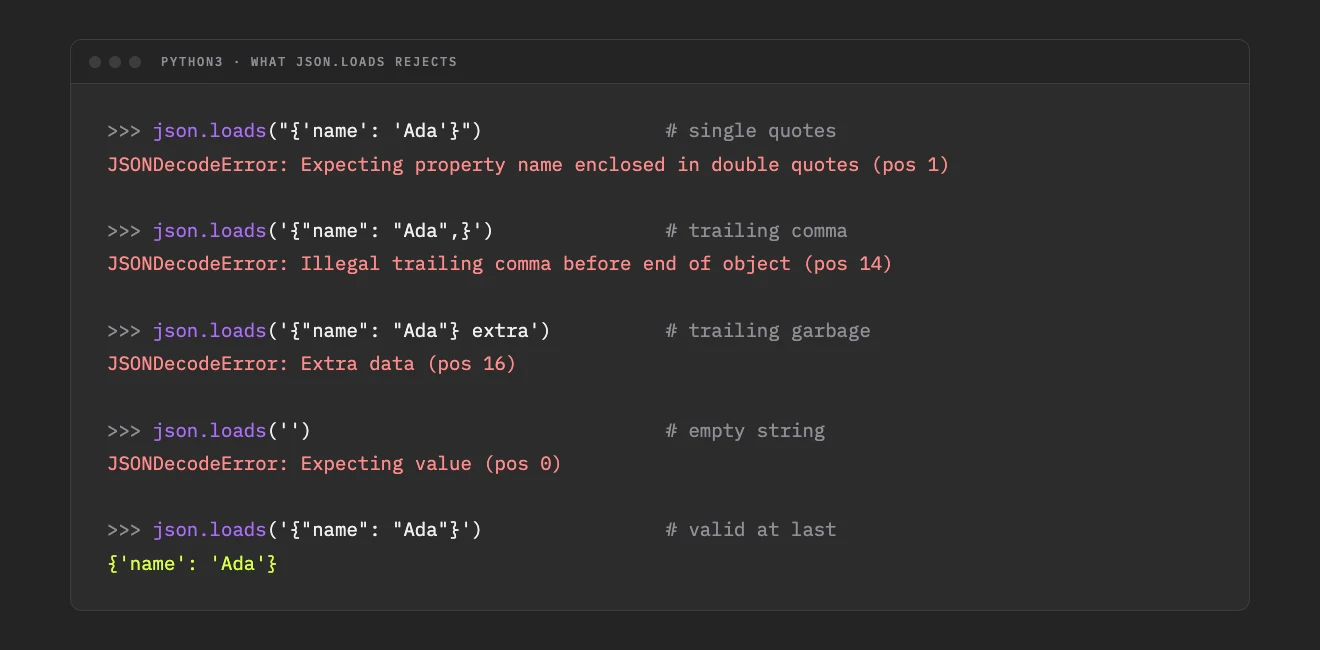The image size is (1320, 650).
Task: Click the json.loads("{'name': 'Ada'}") command line
Action: [295, 131]
